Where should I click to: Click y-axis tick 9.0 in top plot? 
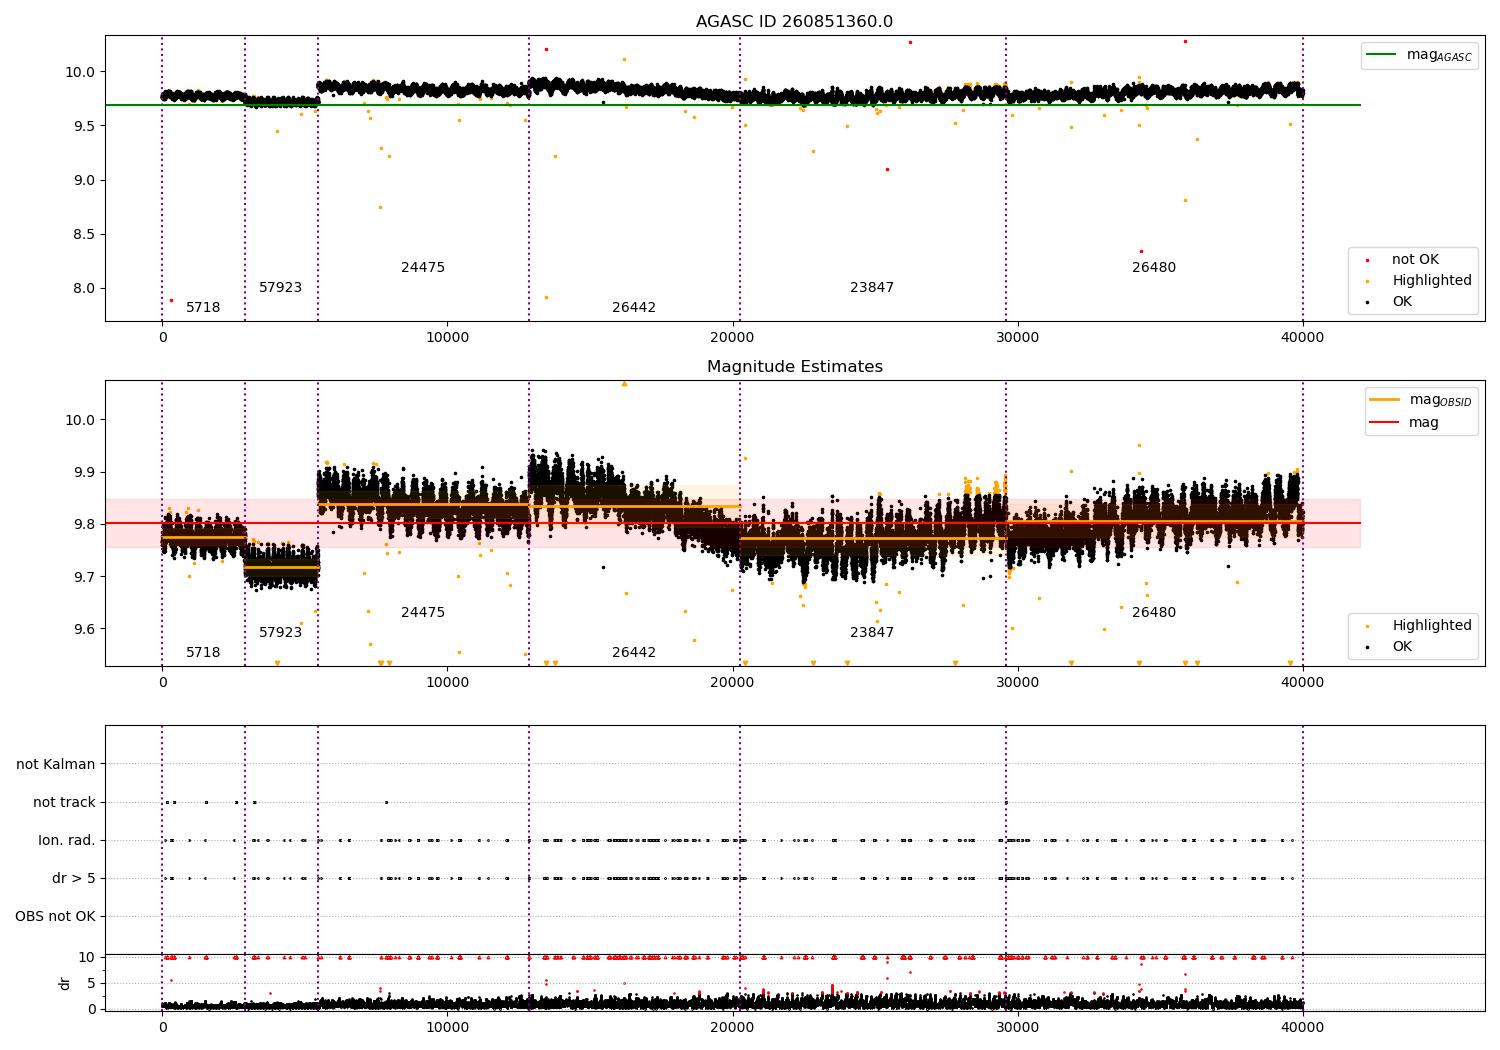coord(84,180)
